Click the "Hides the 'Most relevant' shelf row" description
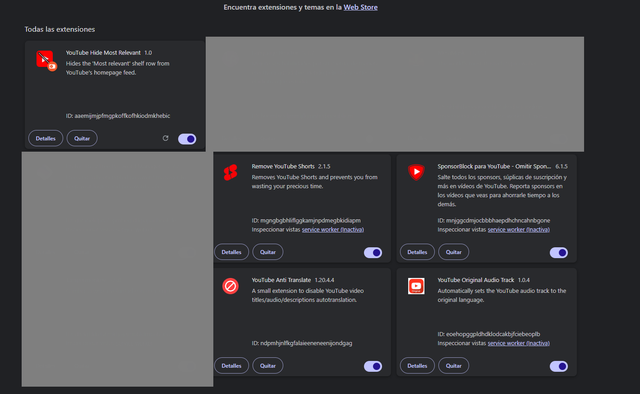Viewport: 640px width, 394px height. tap(118, 68)
